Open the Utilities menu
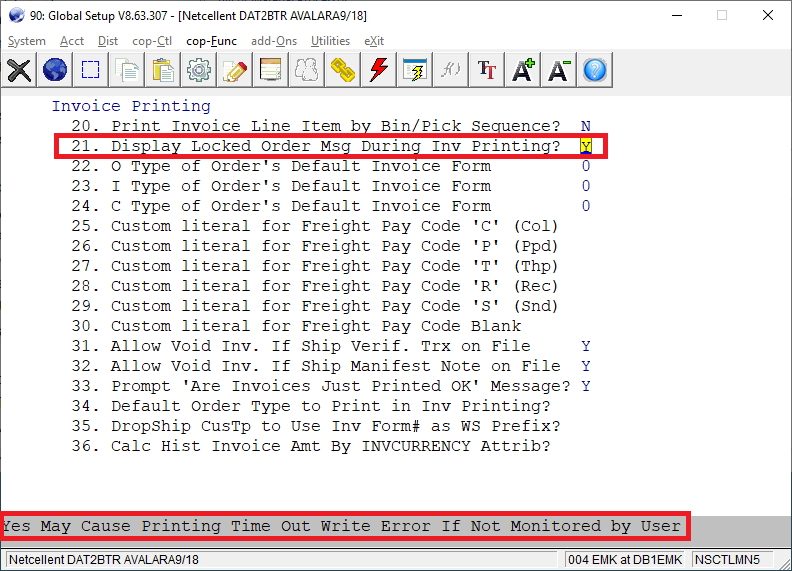 [330, 41]
